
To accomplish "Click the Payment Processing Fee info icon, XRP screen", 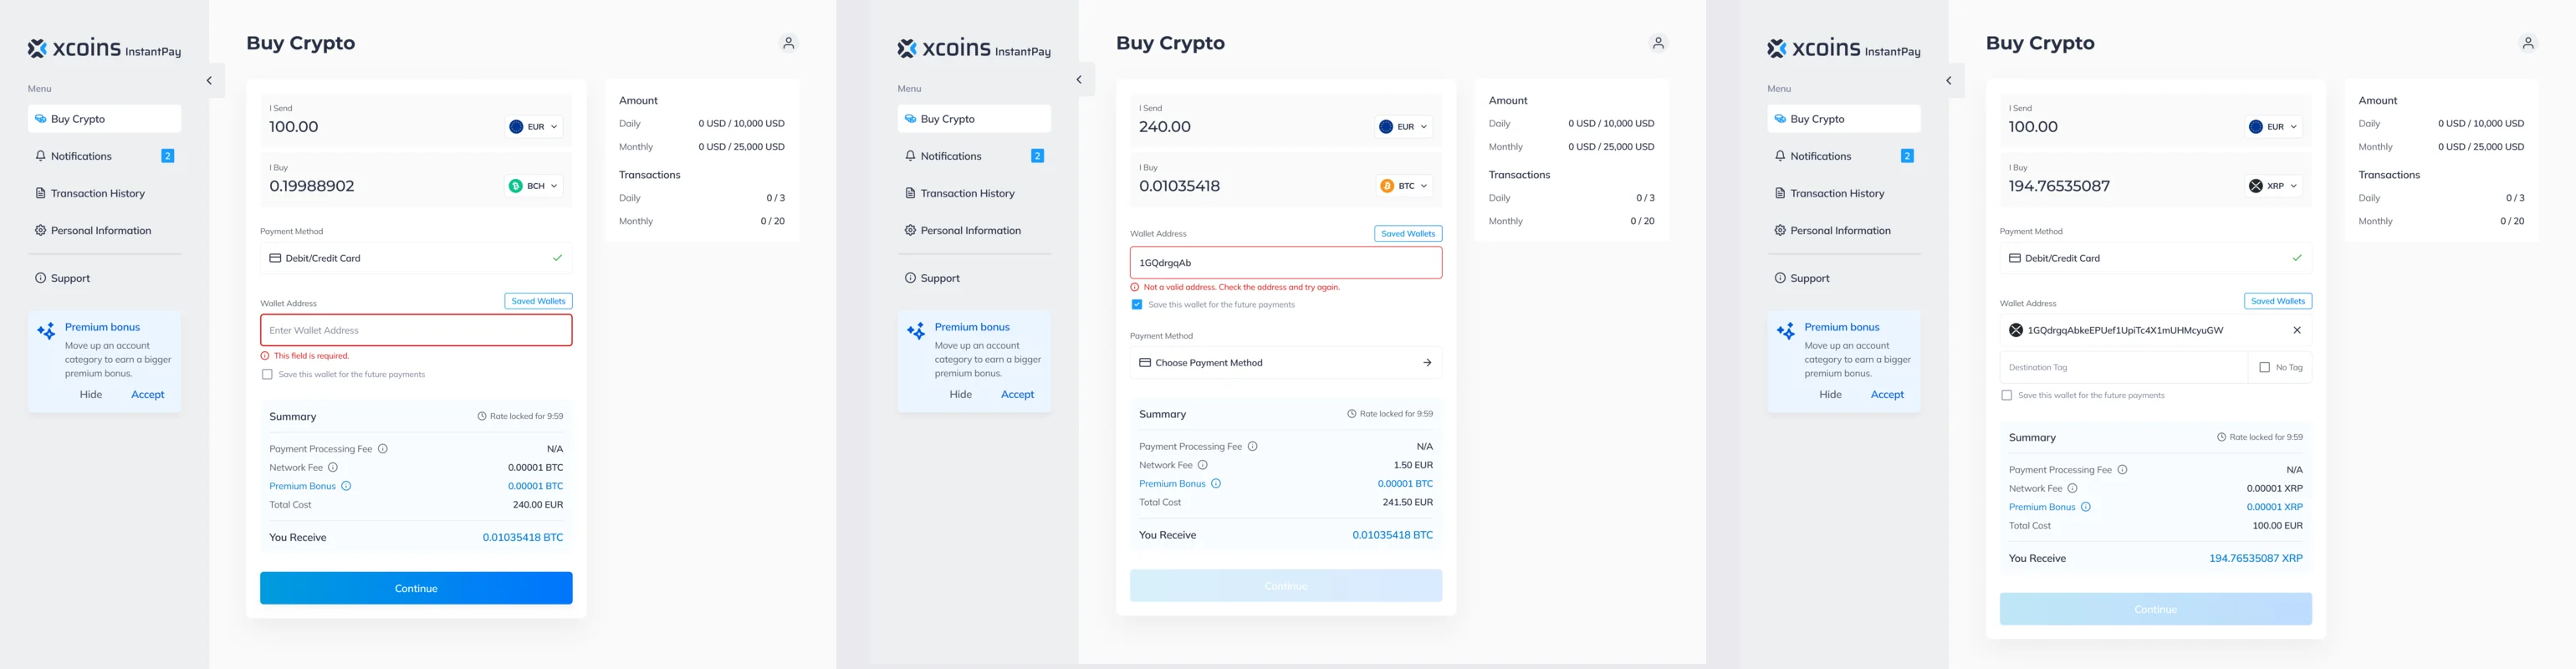I will 2122,470.
